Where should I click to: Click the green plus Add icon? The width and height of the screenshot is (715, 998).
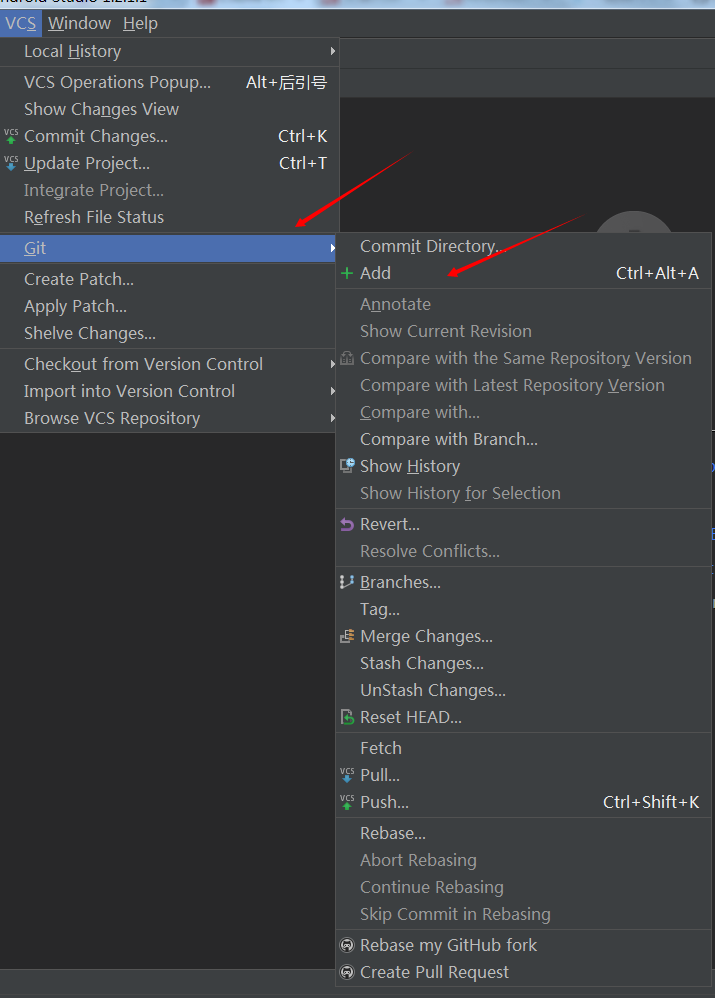[347, 273]
